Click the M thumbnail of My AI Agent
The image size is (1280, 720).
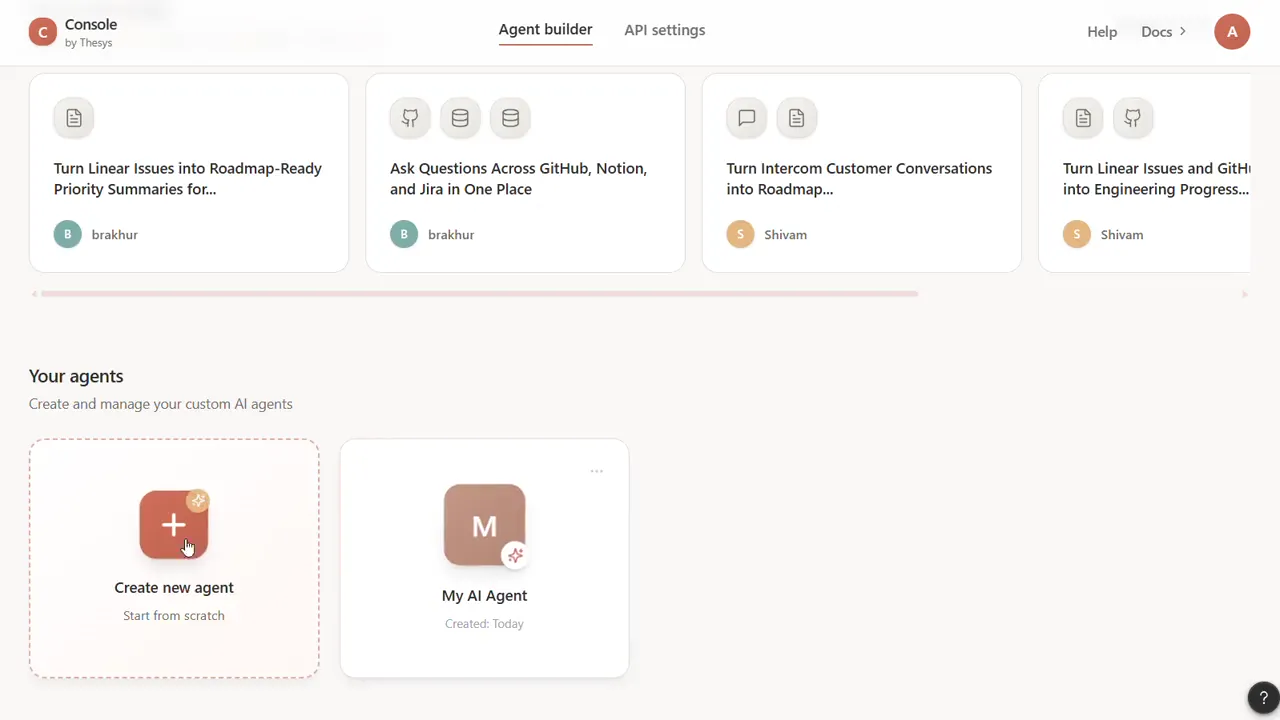pos(484,525)
